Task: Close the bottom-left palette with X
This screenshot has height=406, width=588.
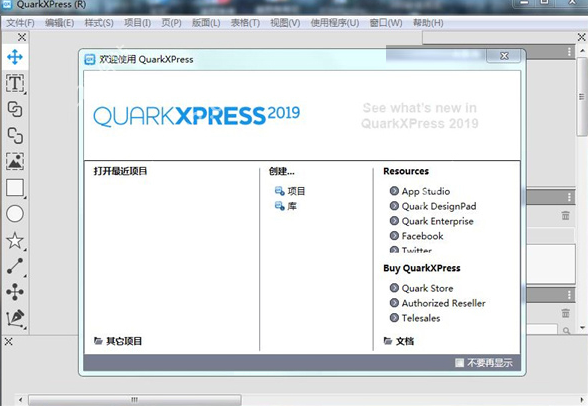Action: tap(8, 341)
